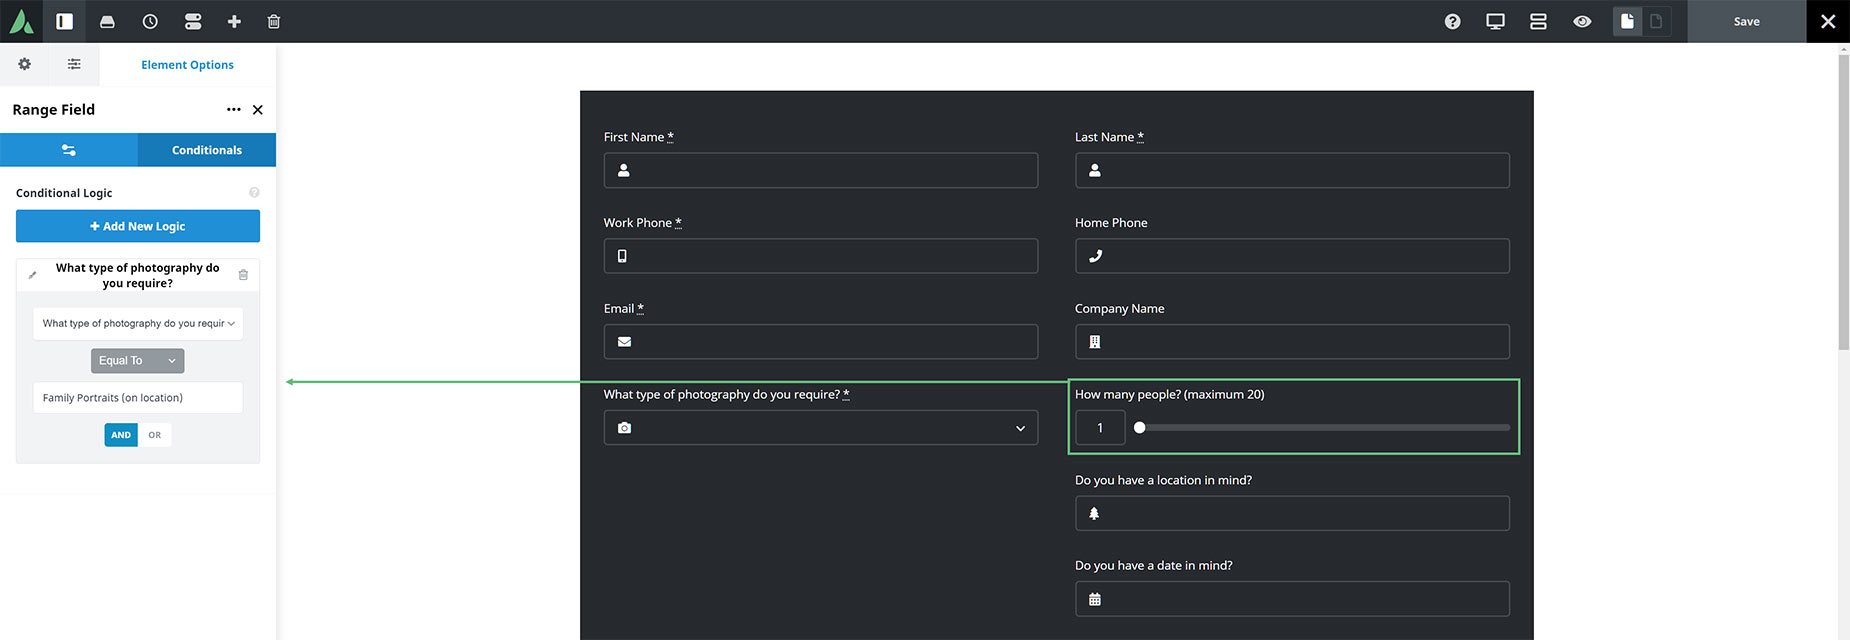The image size is (1850, 640).
Task: Toggle the sidebar panel icon
Action: coord(64,21)
